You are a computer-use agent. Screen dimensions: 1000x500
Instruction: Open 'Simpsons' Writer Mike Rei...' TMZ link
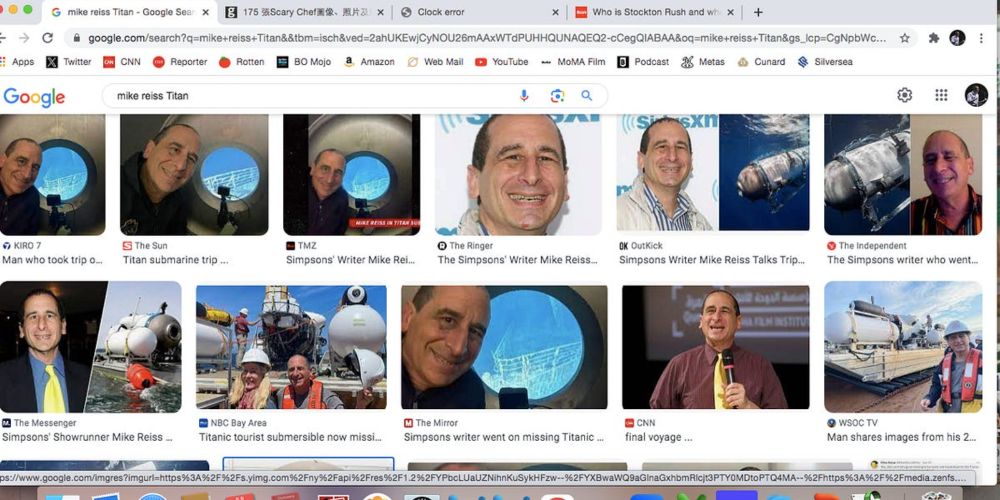[350, 260]
